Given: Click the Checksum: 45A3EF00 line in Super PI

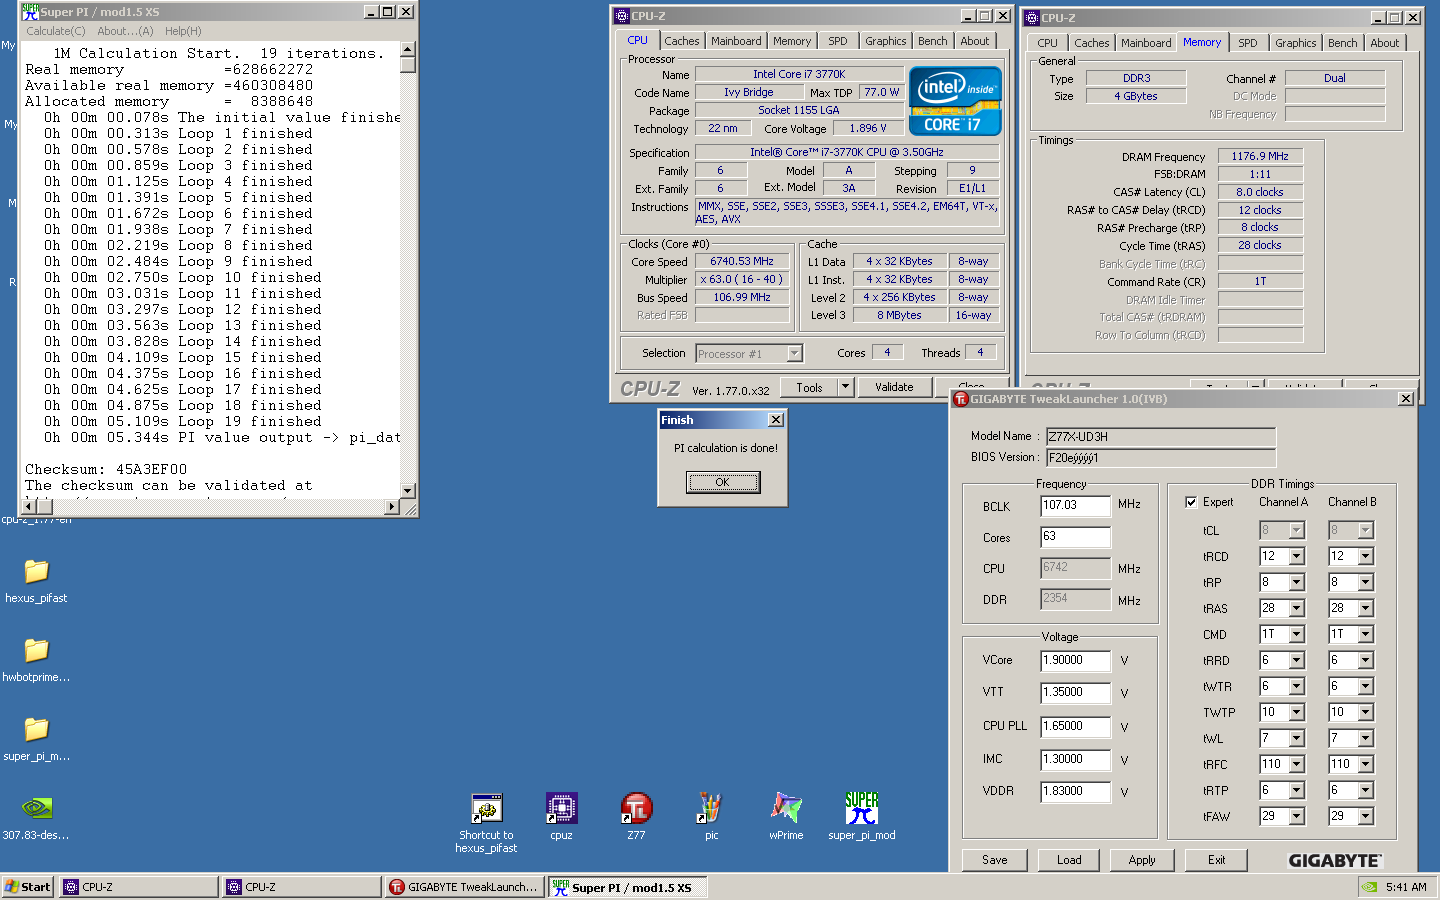Looking at the screenshot, I should pyautogui.click(x=106, y=469).
